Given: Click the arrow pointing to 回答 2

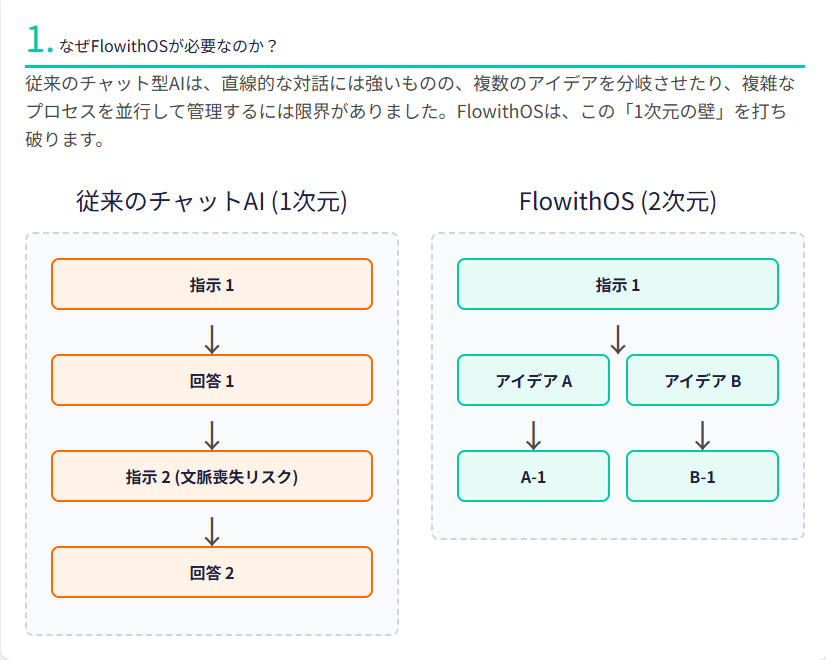Looking at the screenshot, I should [x=212, y=530].
